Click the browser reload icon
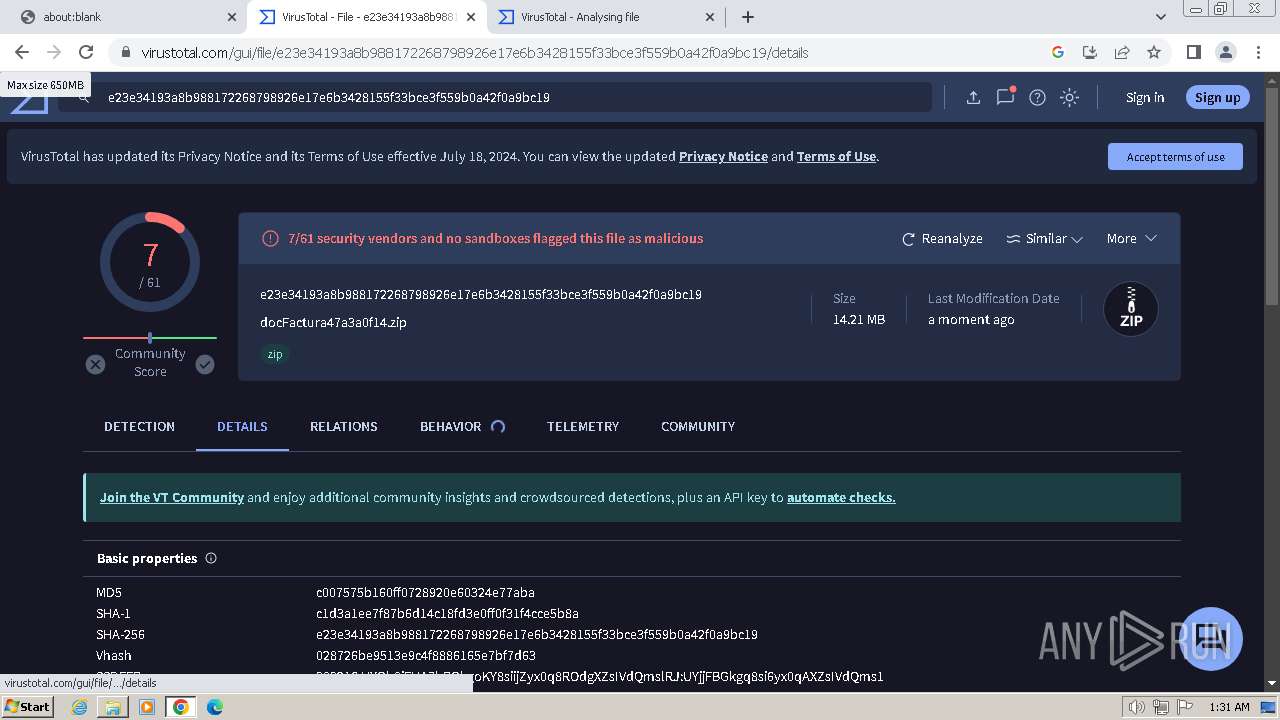Screen dimensions: 1280x720 click(86, 52)
